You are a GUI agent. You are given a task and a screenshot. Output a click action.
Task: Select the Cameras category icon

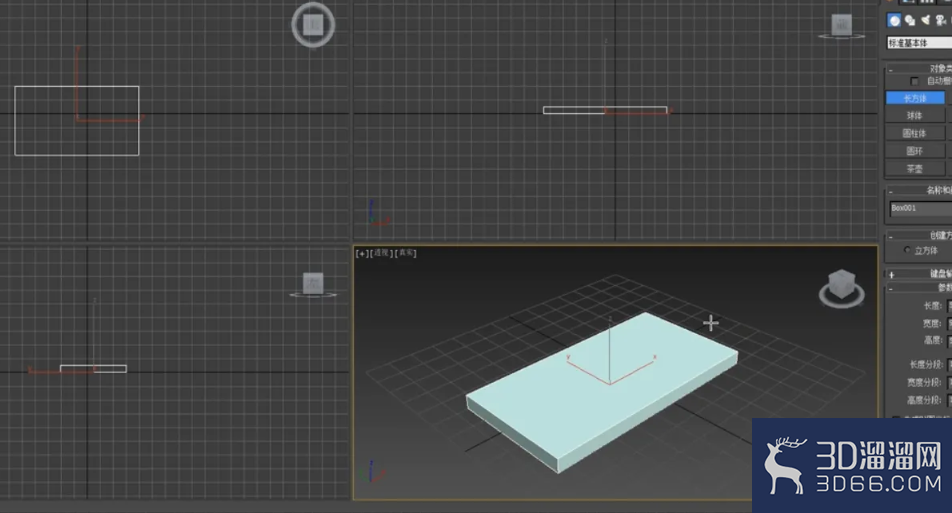tap(940, 21)
